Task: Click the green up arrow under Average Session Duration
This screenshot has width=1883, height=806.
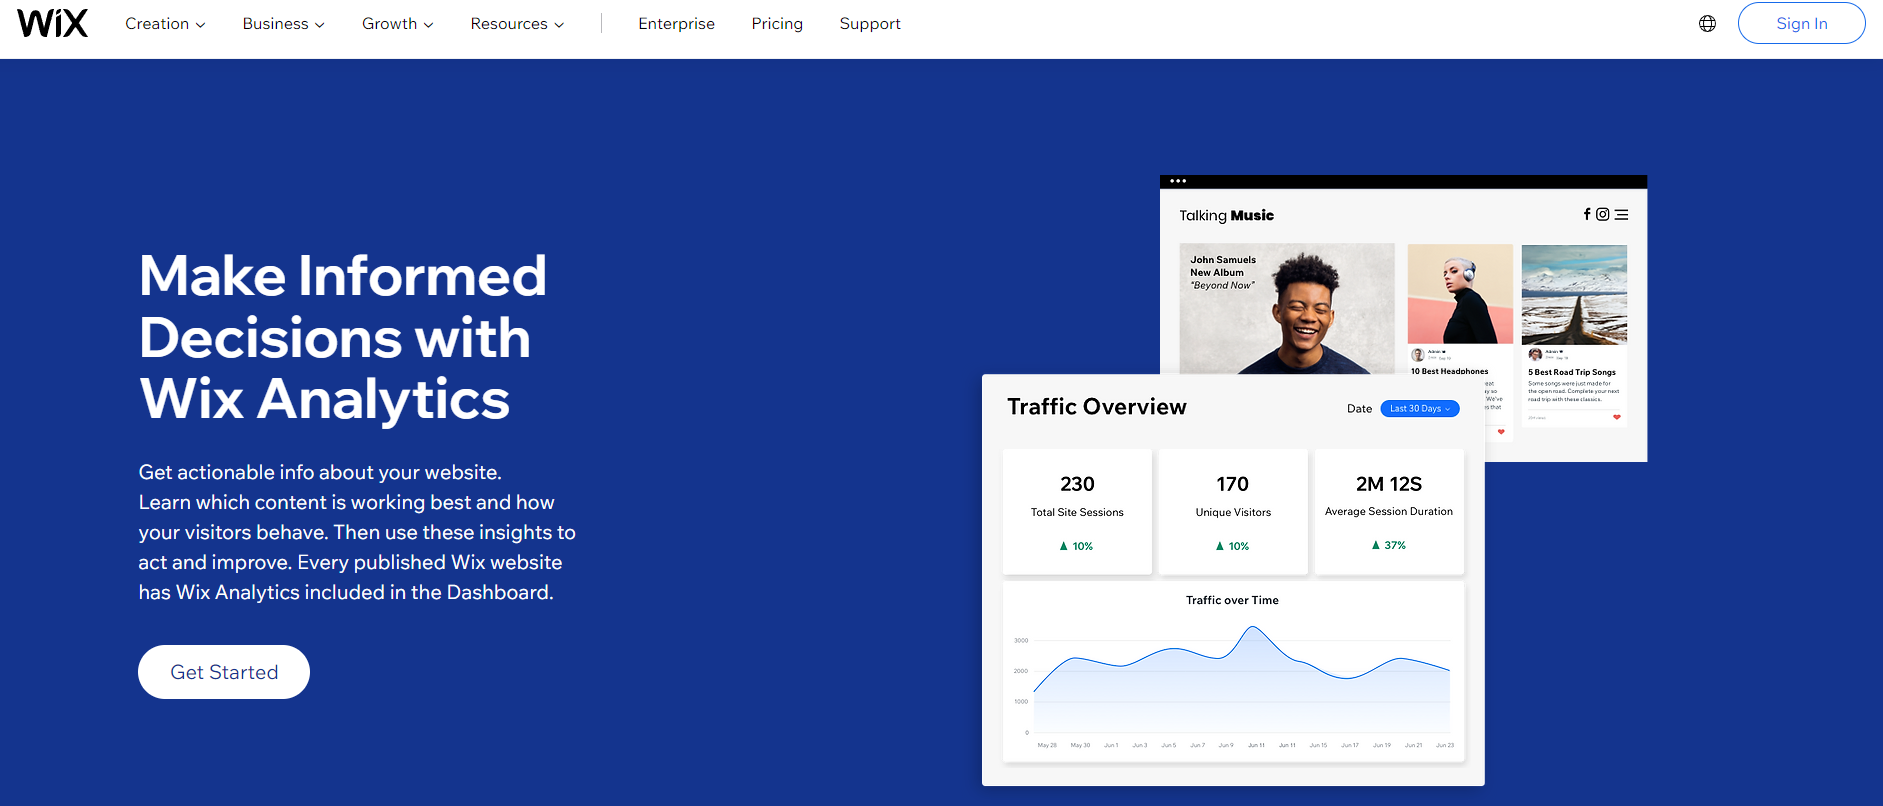Action: coord(1375,545)
